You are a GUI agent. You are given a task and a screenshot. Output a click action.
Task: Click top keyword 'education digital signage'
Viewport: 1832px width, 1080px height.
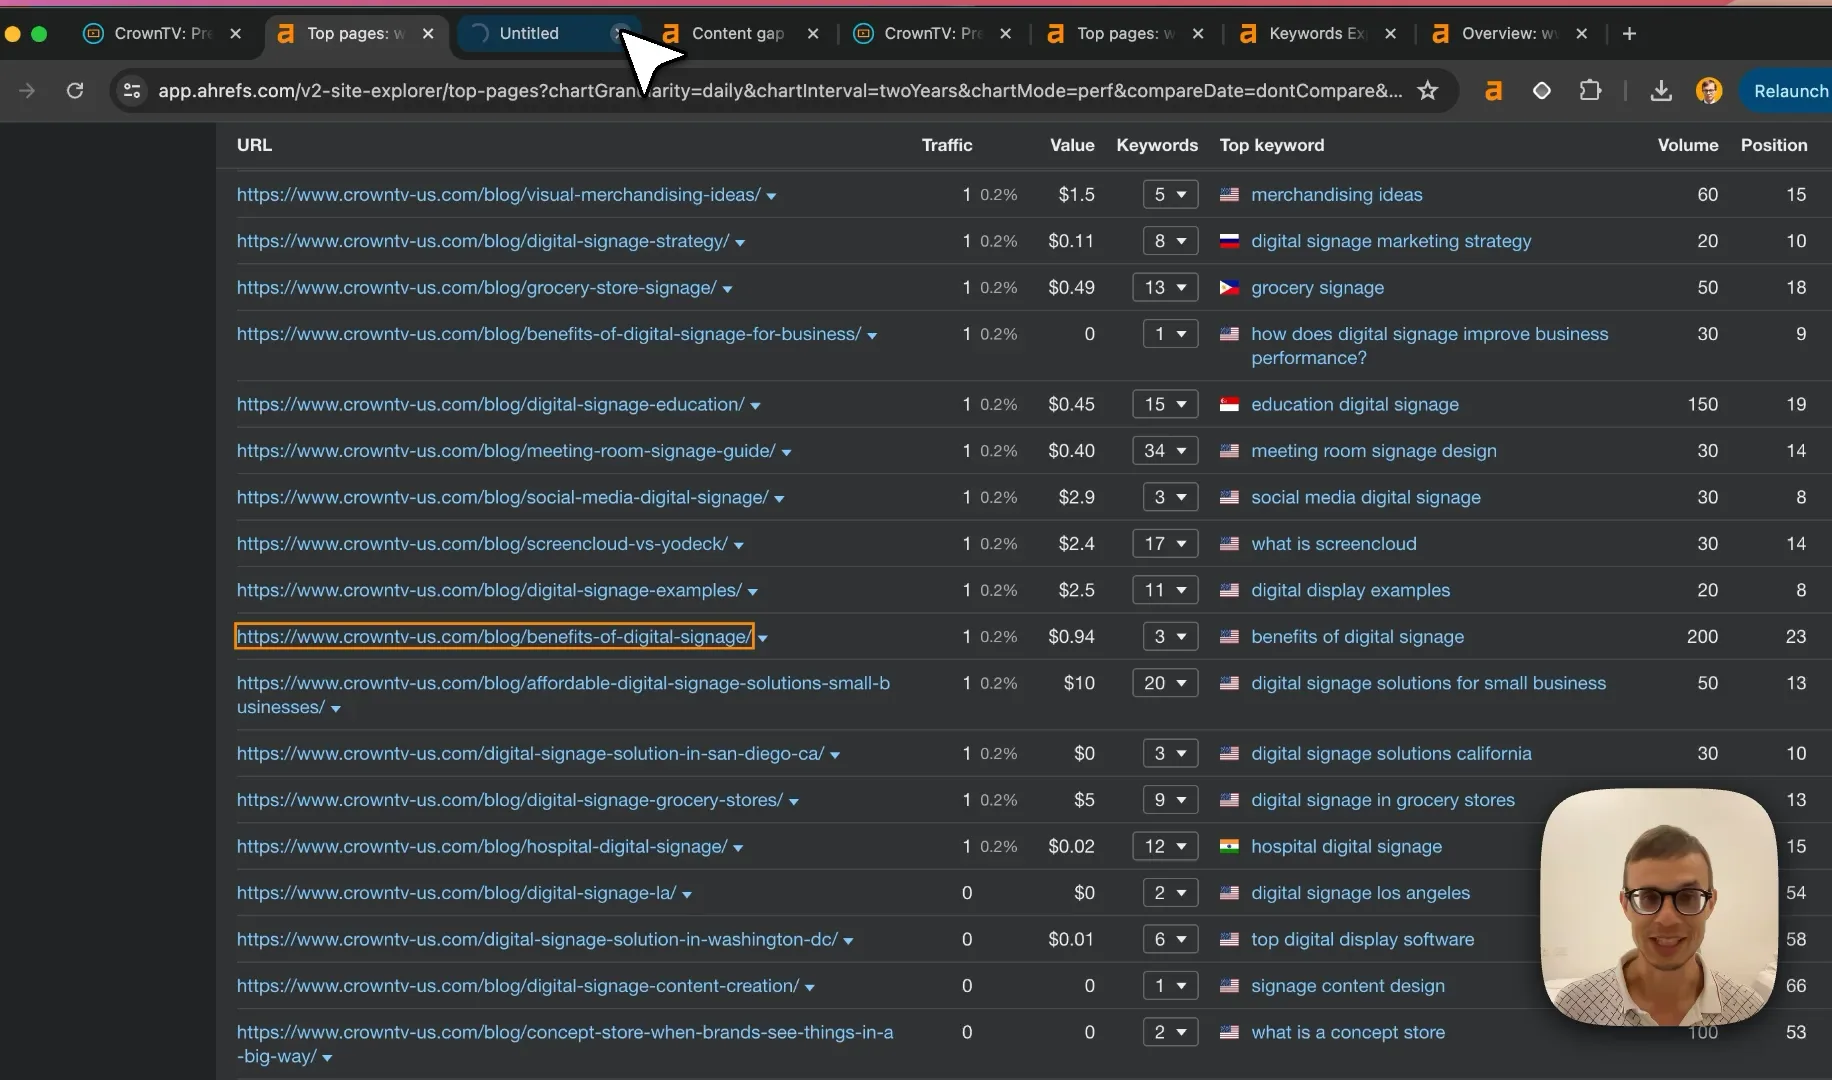[x=1354, y=405]
